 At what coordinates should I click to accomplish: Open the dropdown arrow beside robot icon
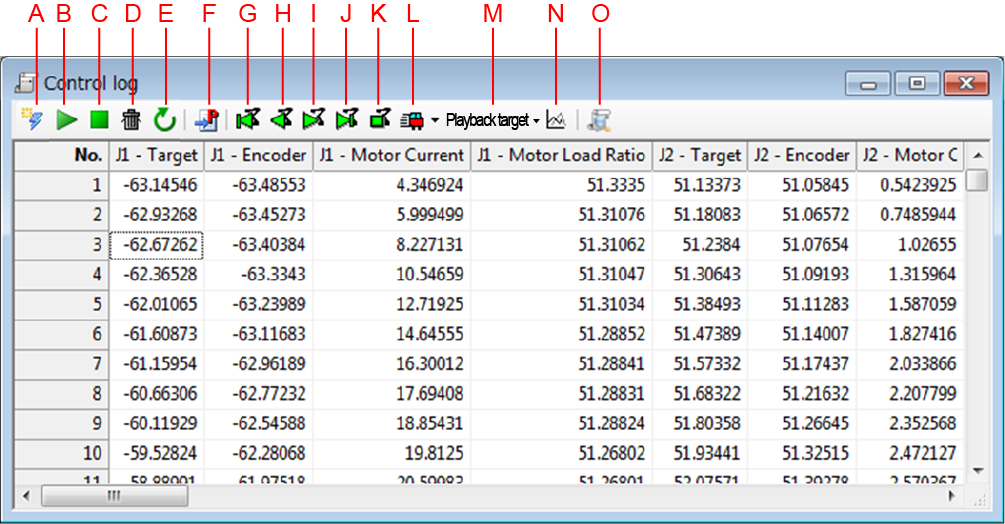point(435,121)
